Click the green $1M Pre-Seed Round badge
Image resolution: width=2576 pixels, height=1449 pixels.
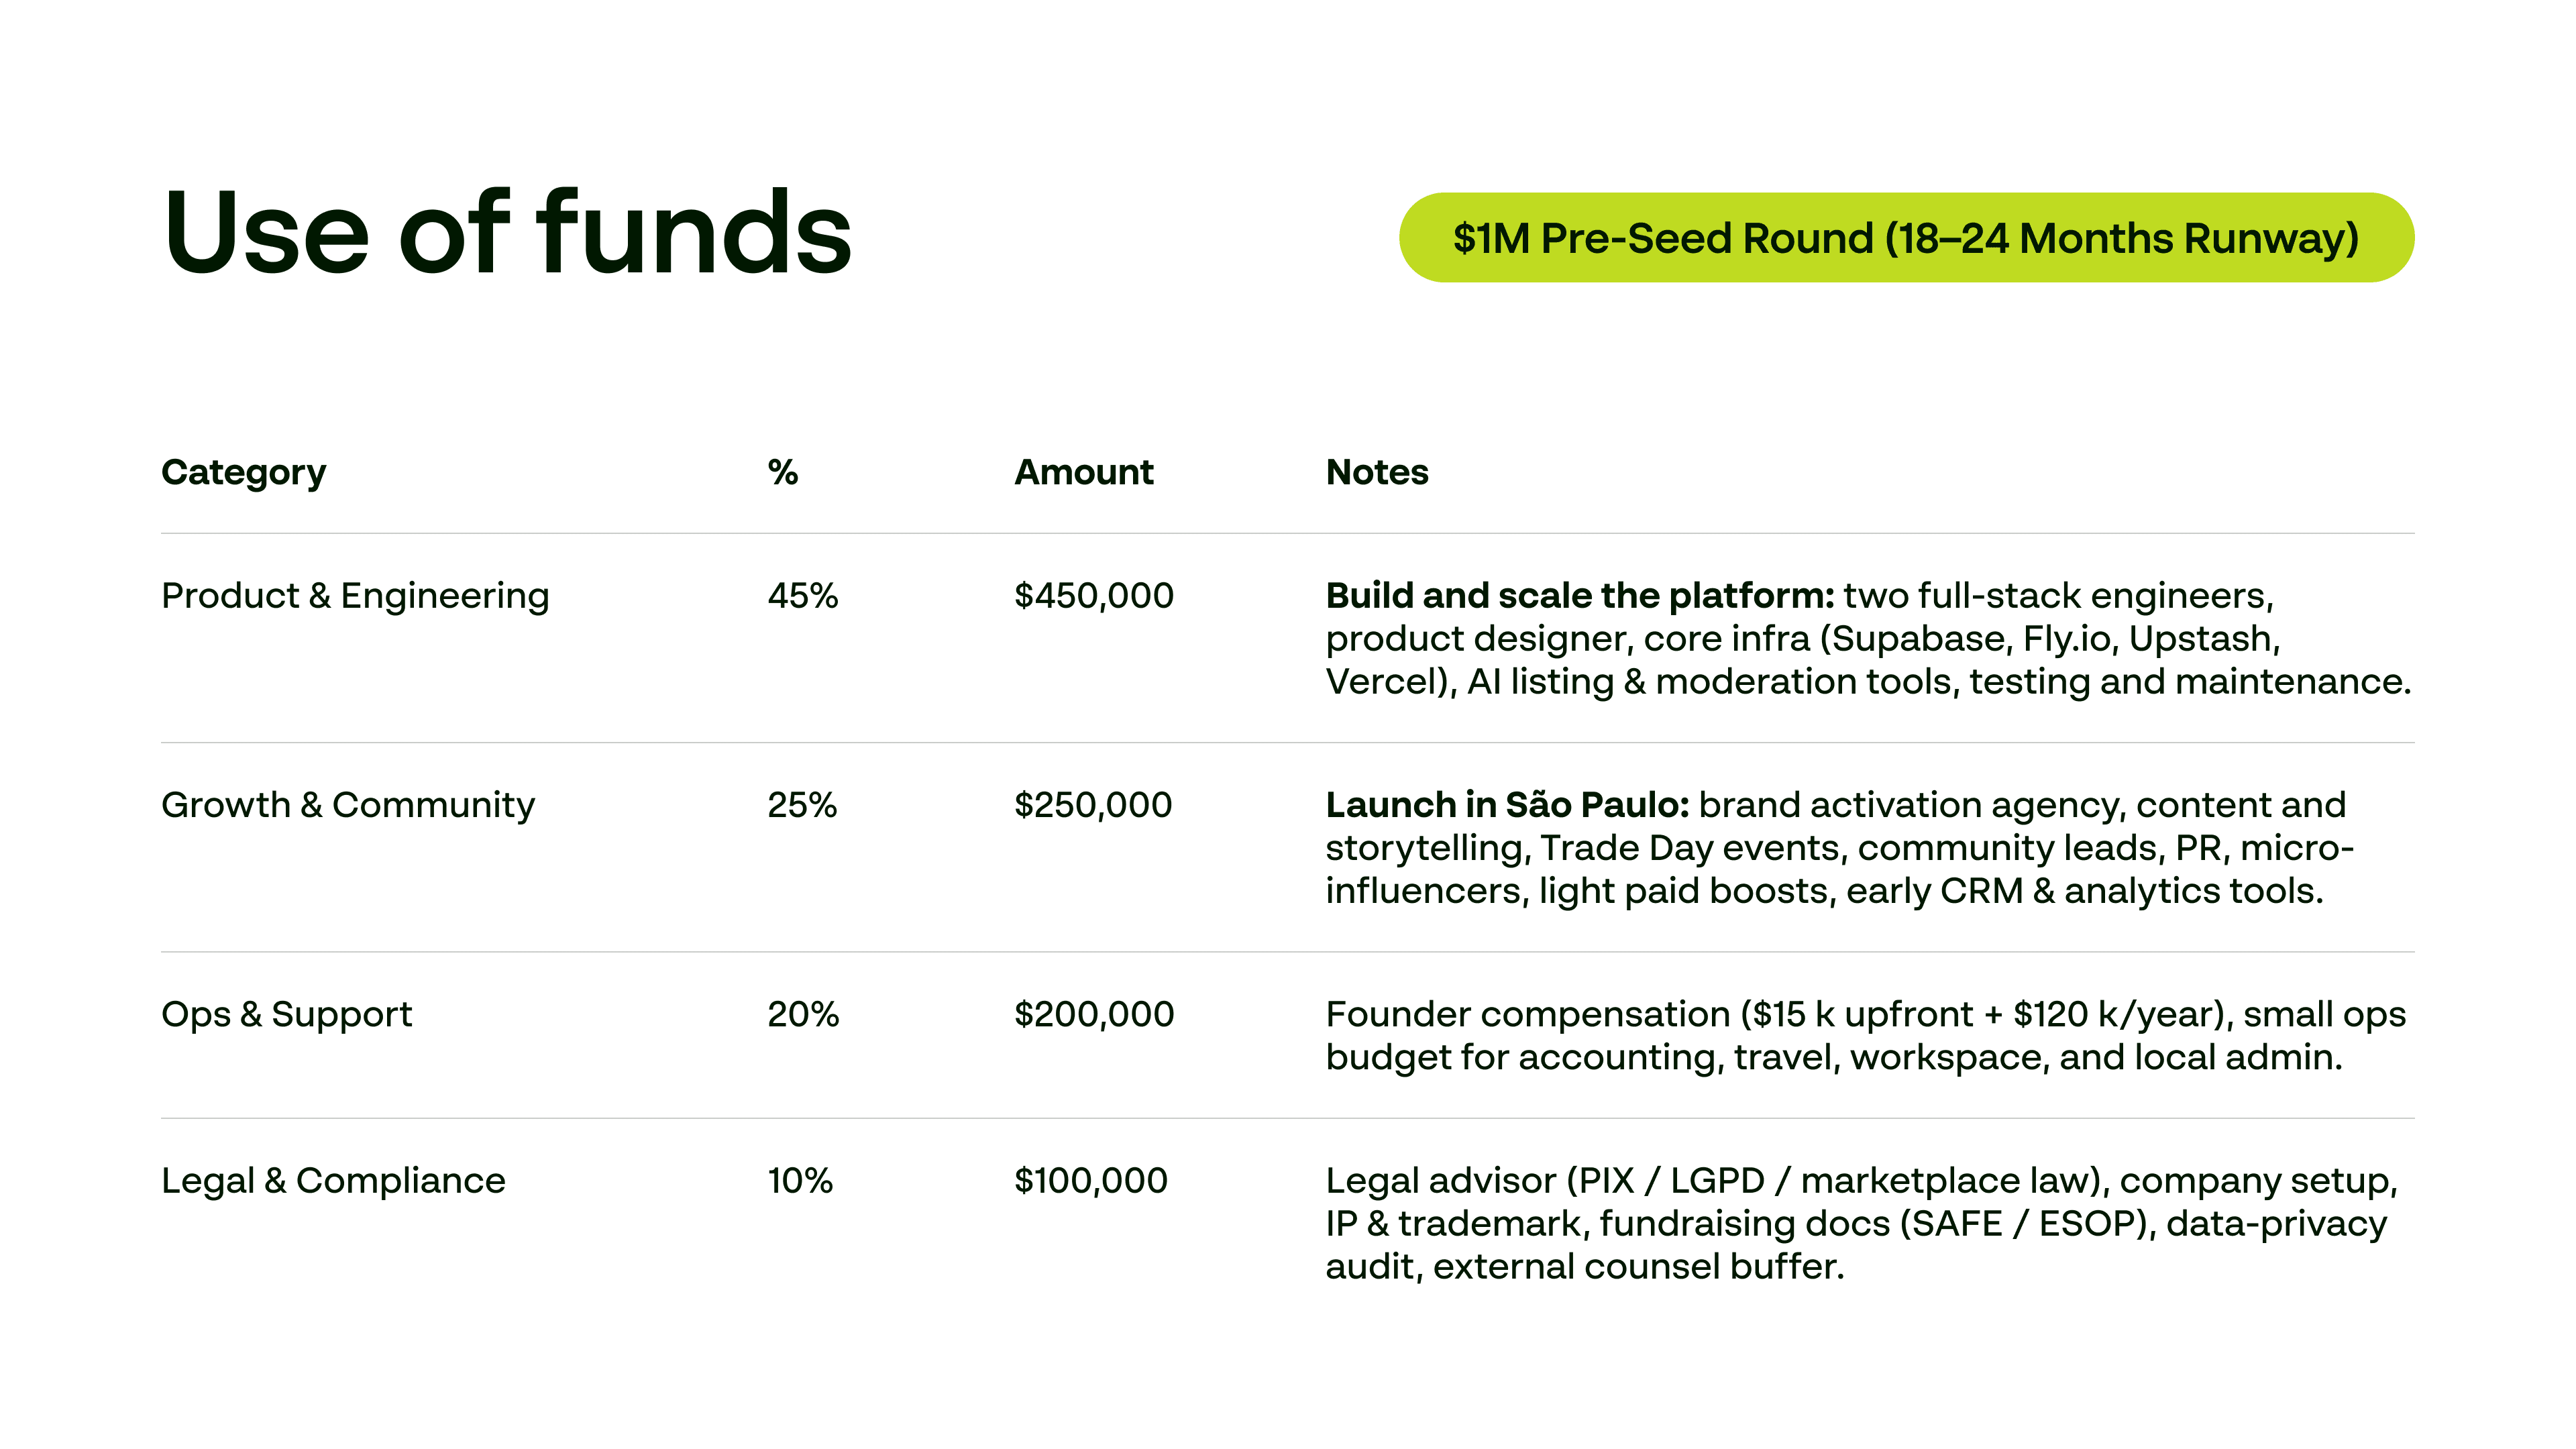pyautogui.click(x=1905, y=238)
